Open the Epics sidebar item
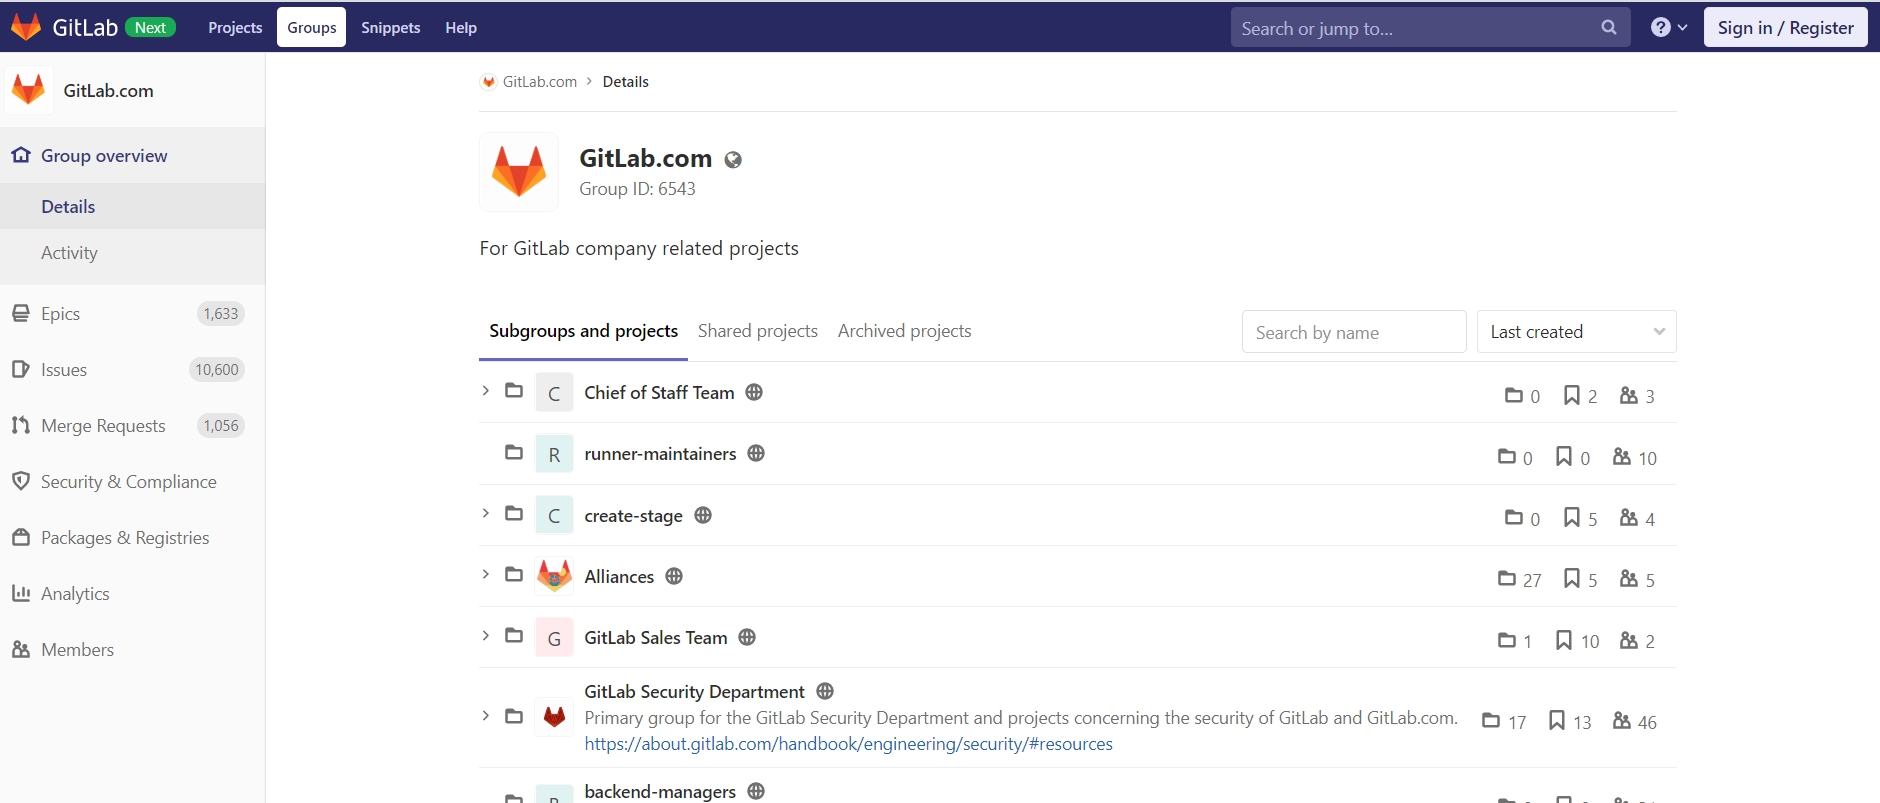This screenshot has height=803, width=1880. tap(60, 314)
